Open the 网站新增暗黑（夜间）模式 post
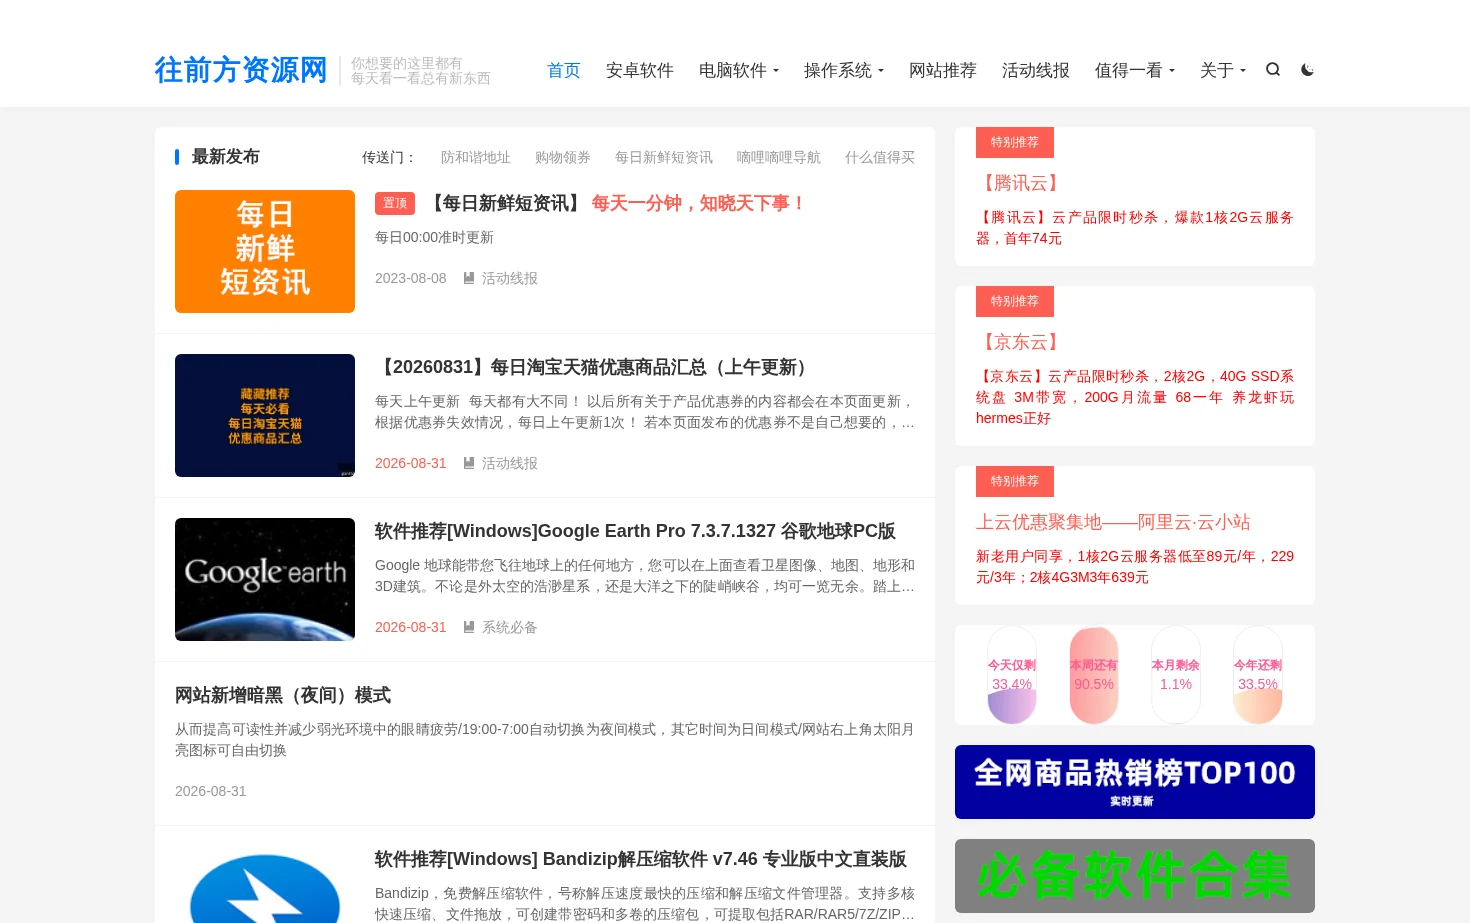Screen dimensions: 1470x923 283,695
